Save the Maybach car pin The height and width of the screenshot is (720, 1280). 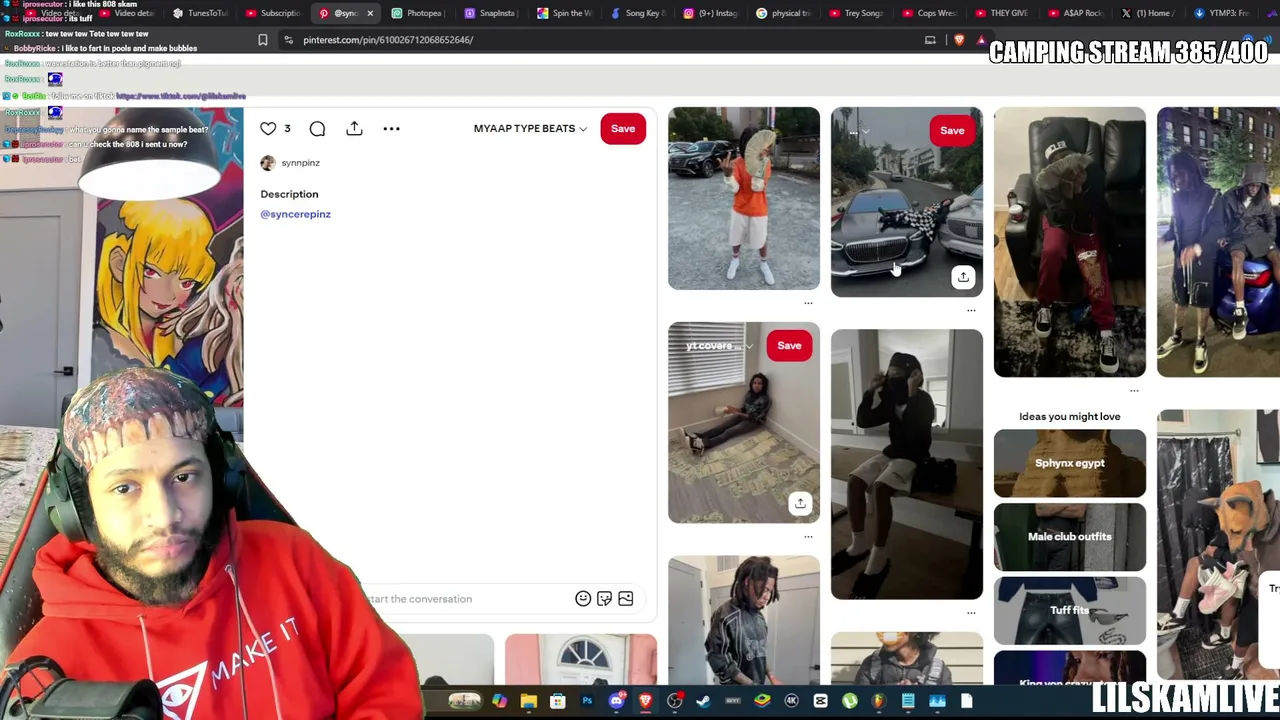pyautogui.click(x=952, y=130)
